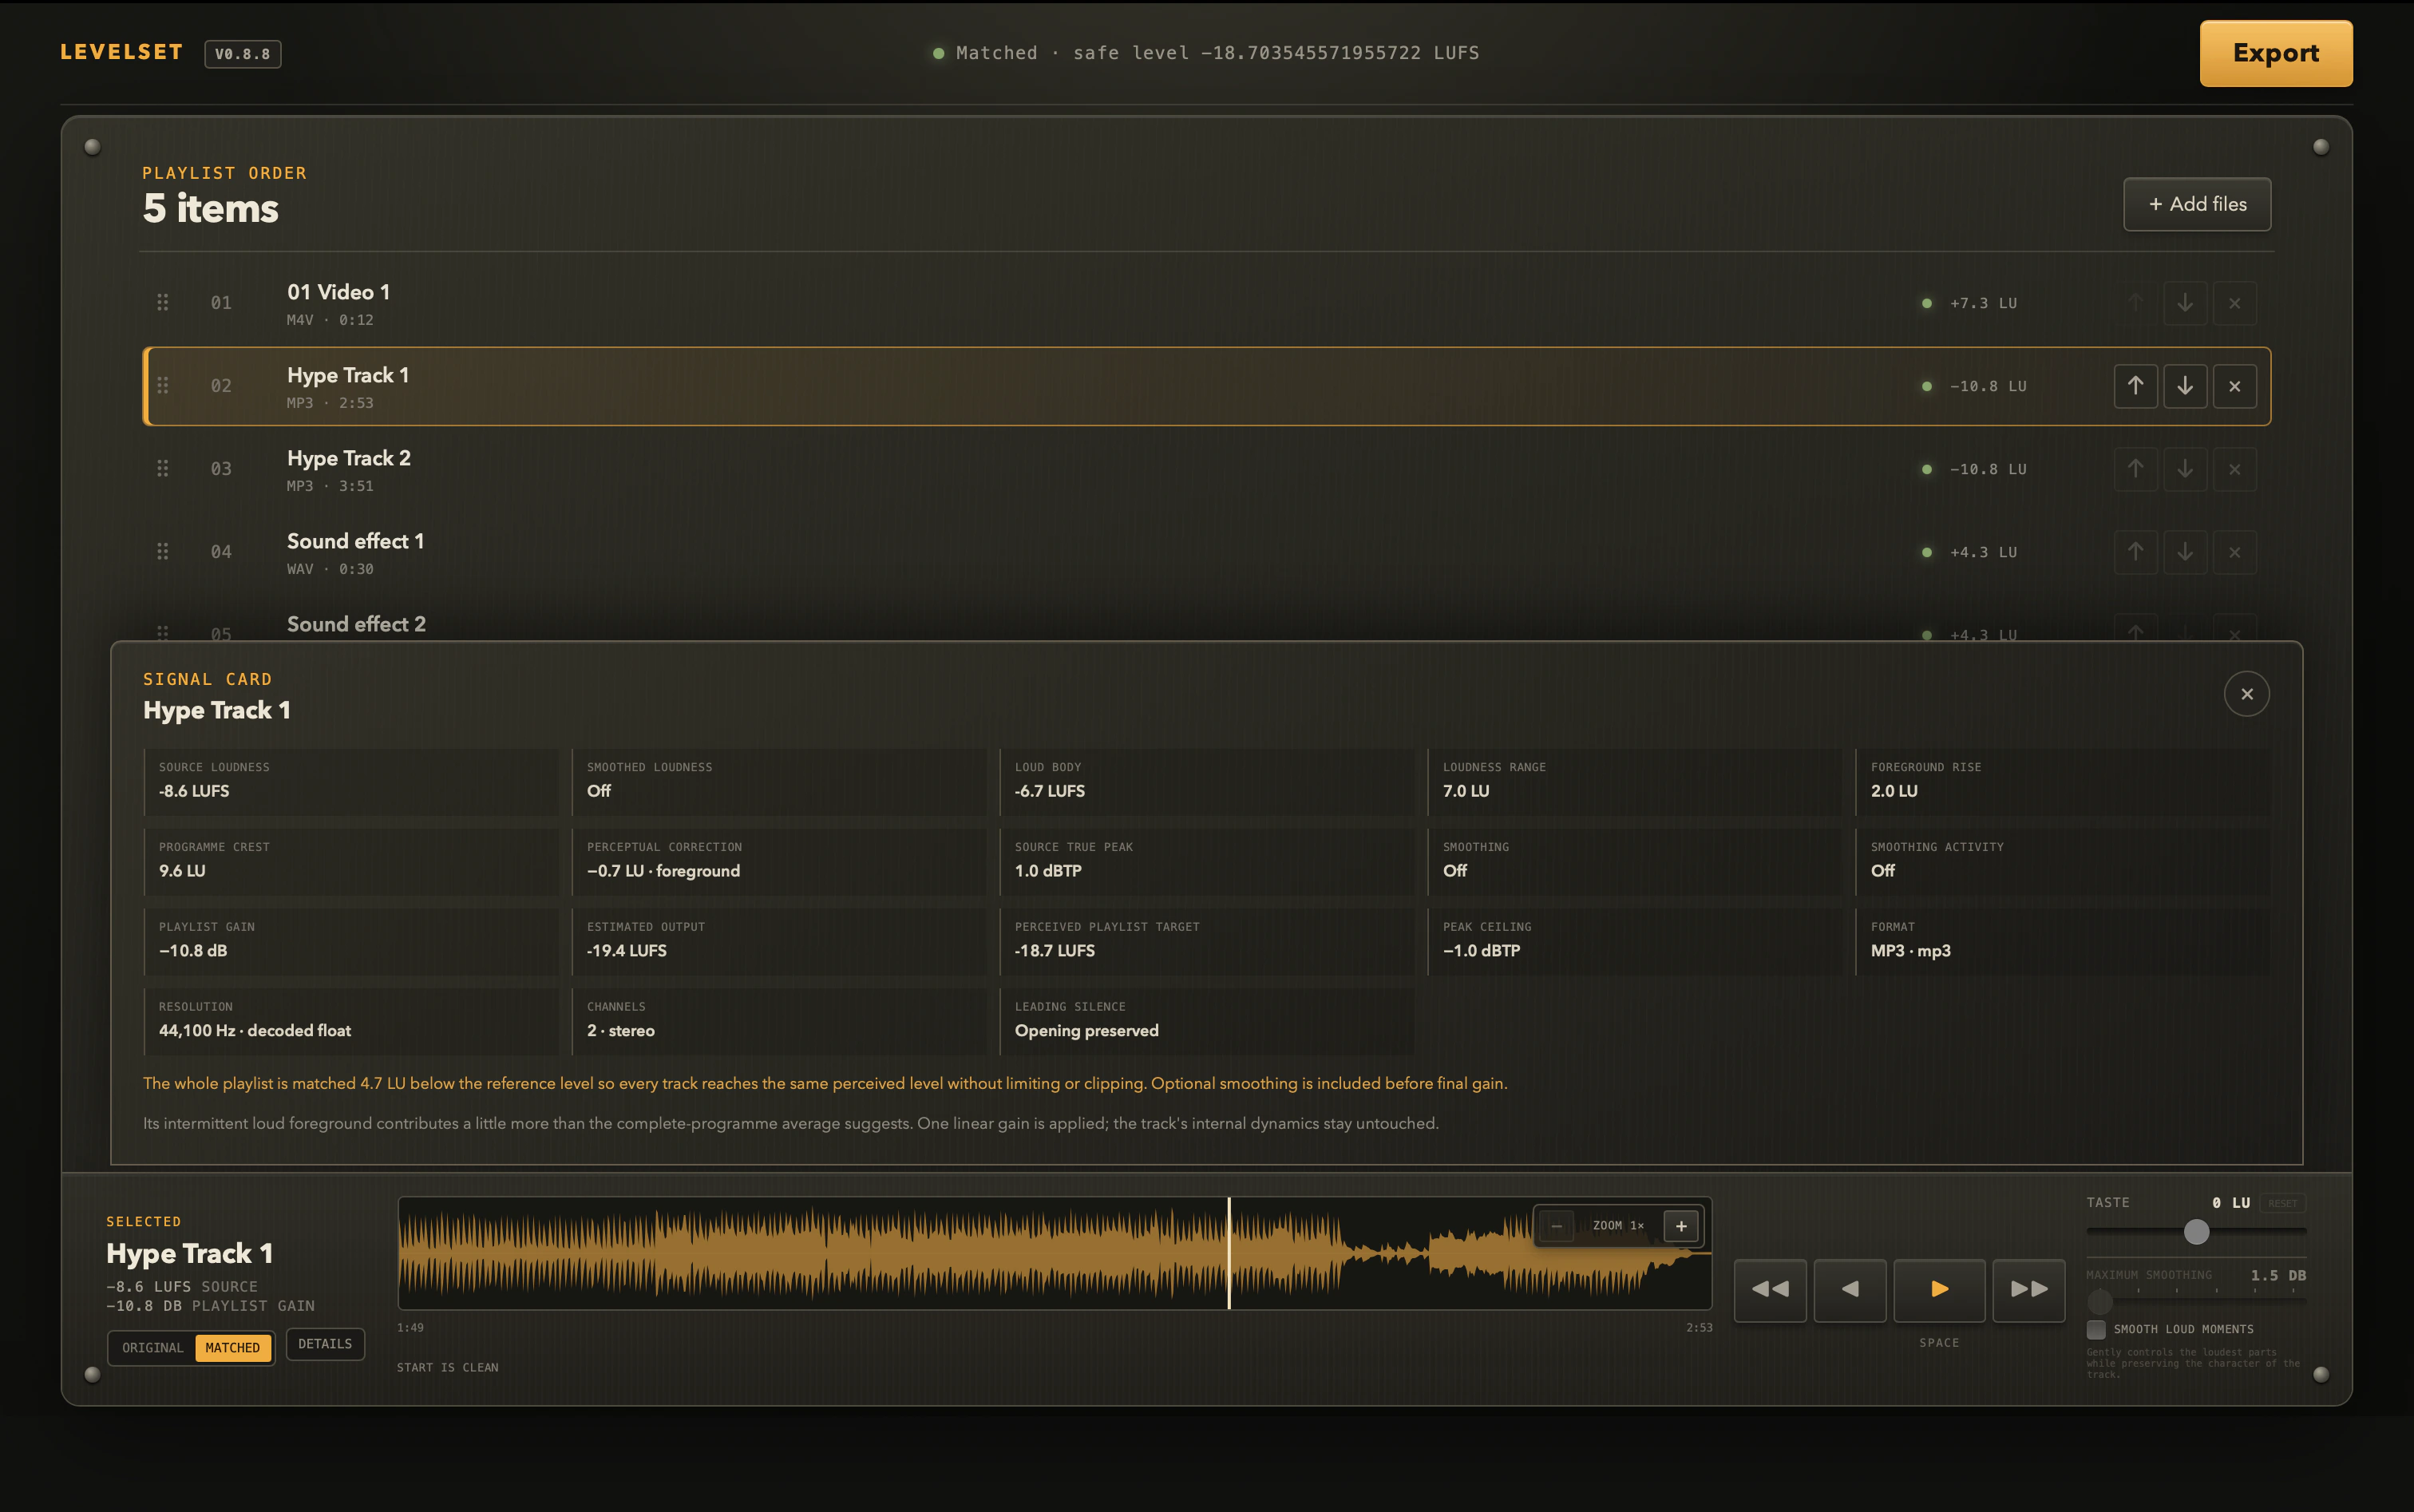Switch preview to Matched
This screenshot has height=1512, width=2414.
click(x=232, y=1348)
